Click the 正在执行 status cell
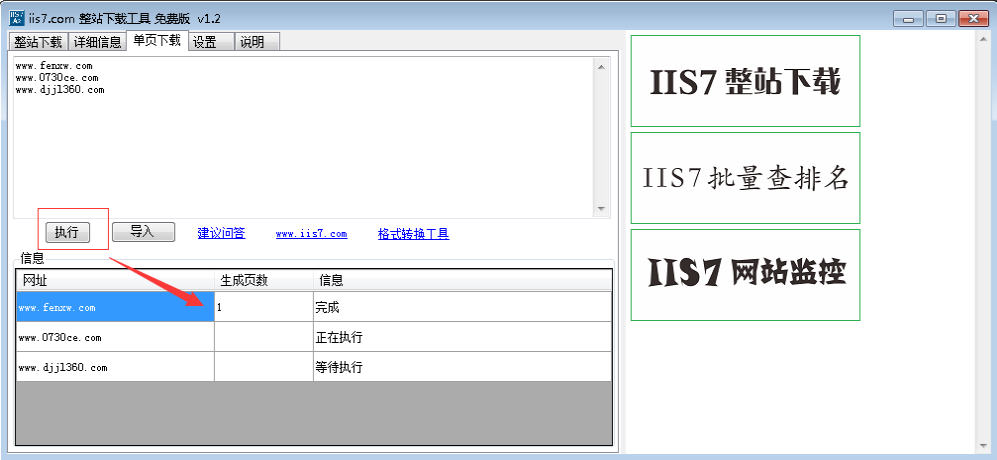The width and height of the screenshot is (997, 460). [x=462, y=337]
